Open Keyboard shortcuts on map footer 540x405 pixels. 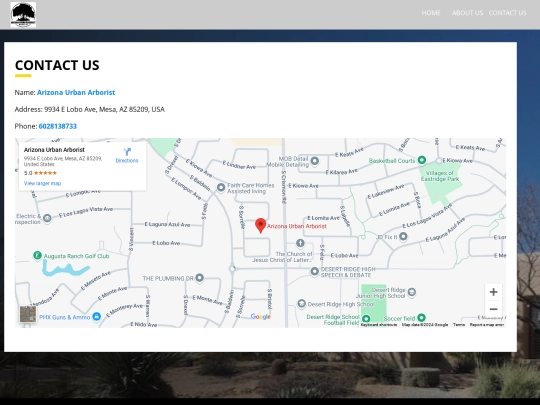379,325
